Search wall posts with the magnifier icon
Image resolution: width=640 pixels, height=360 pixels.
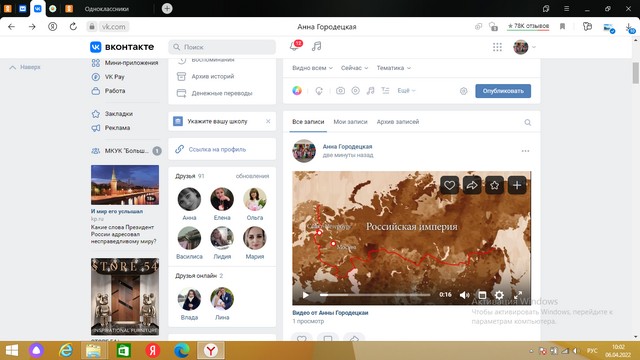(527, 122)
